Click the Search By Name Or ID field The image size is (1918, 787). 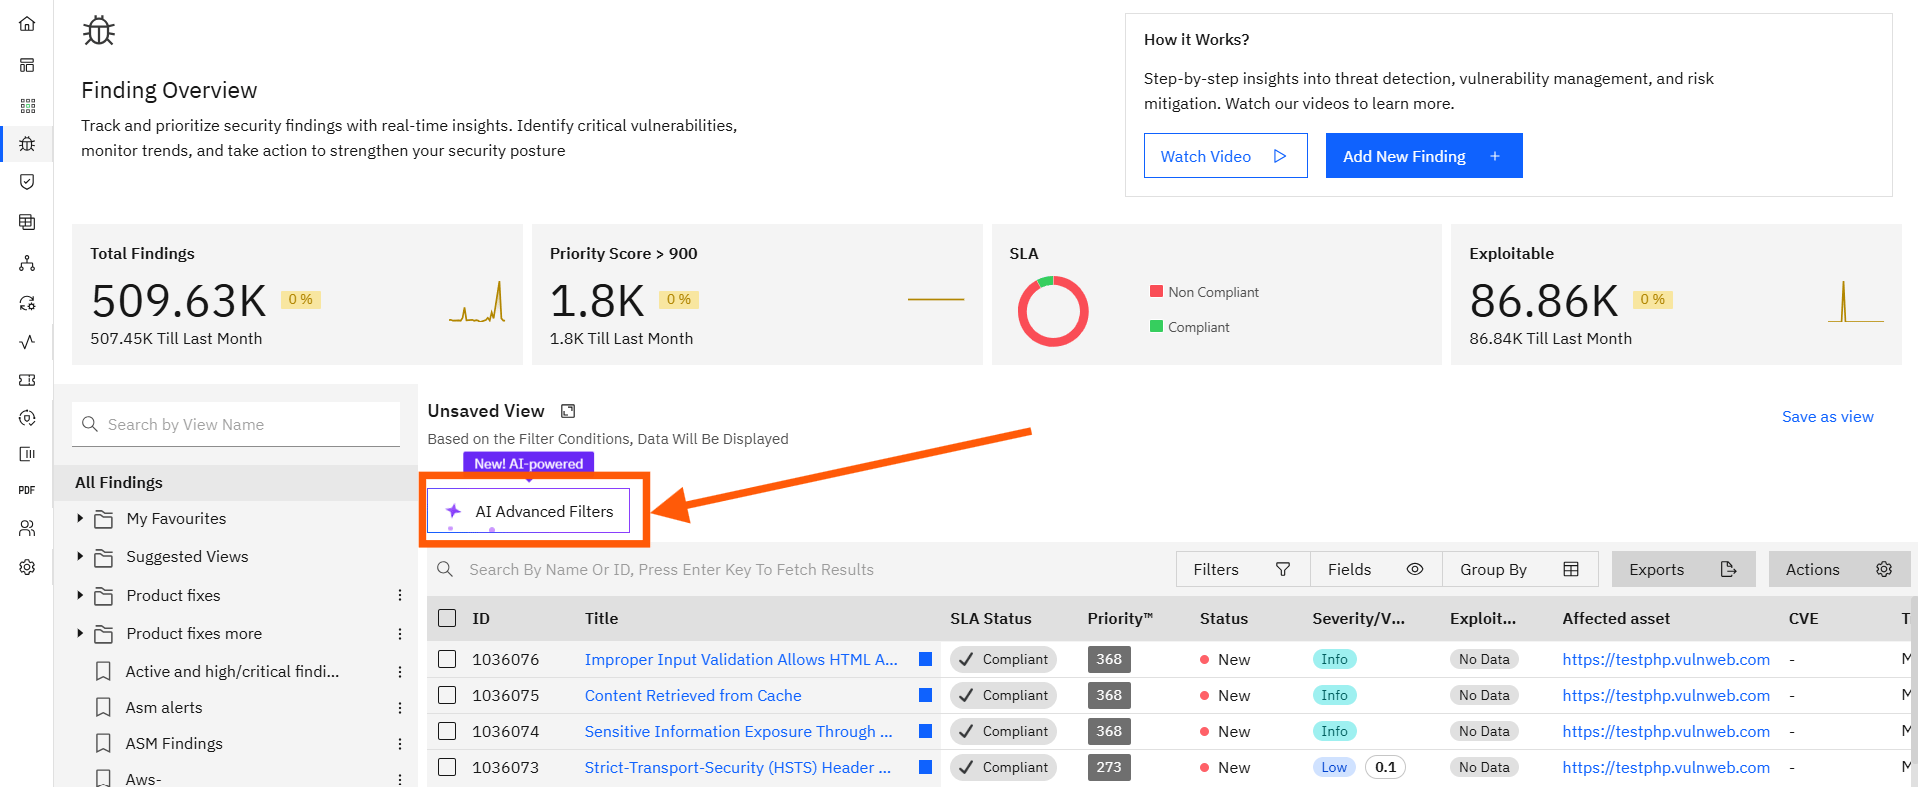tap(800, 569)
